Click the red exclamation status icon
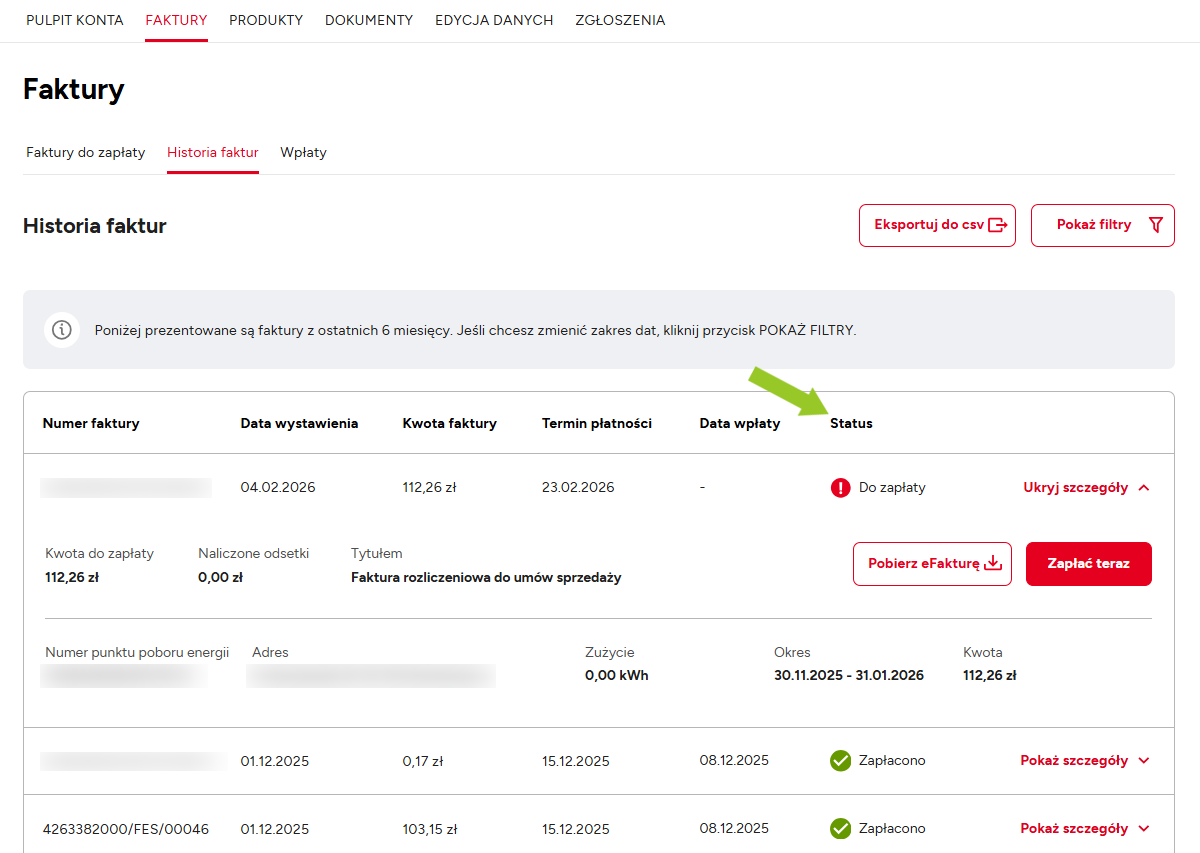1200x853 pixels. click(x=840, y=488)
